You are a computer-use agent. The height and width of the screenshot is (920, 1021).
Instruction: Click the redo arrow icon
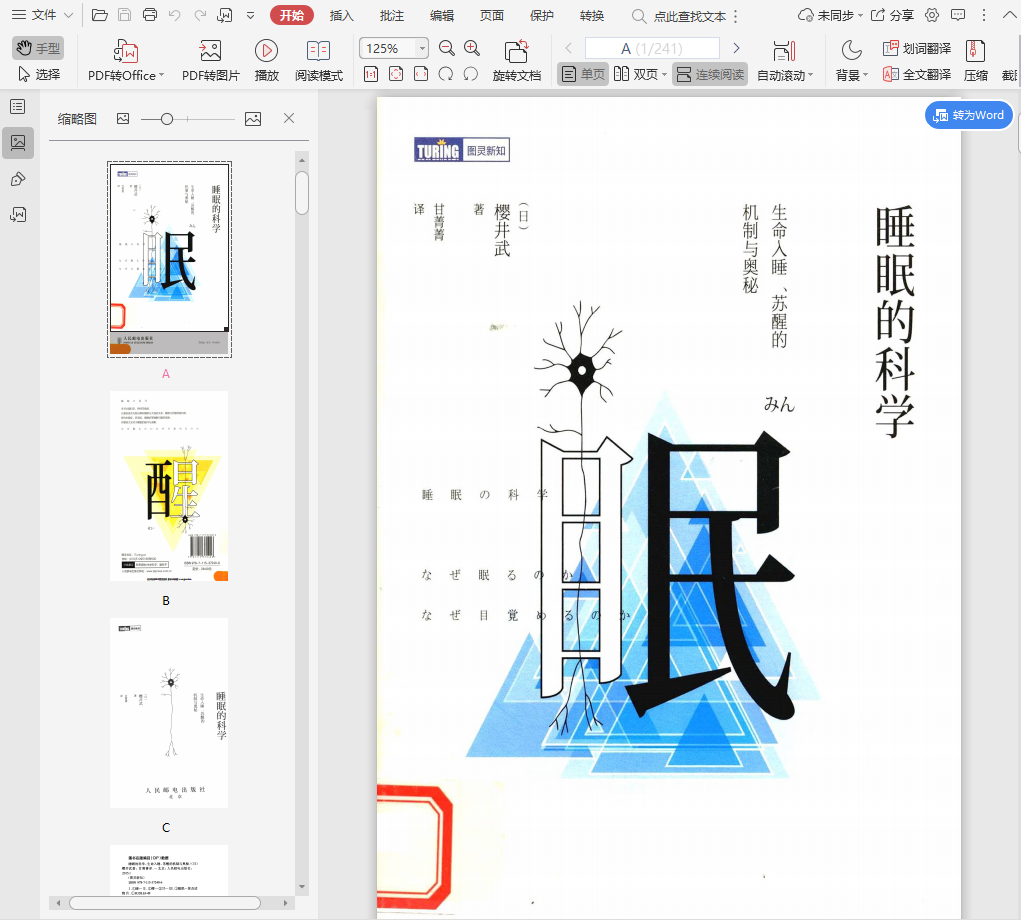coord(200,15)
